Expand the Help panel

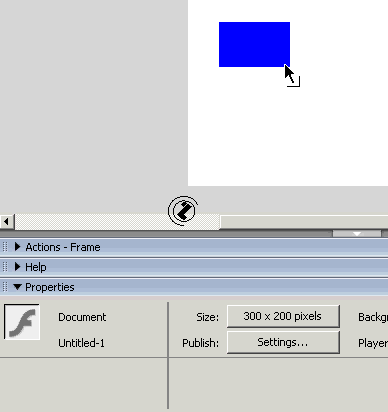(18, 267)
